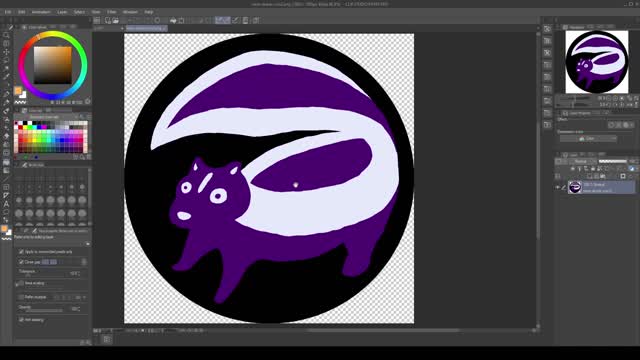Click the Navigator skunk preview thumbnail
Image resolution: width=640 pixels, height=360 pixels.
[597, 62]
